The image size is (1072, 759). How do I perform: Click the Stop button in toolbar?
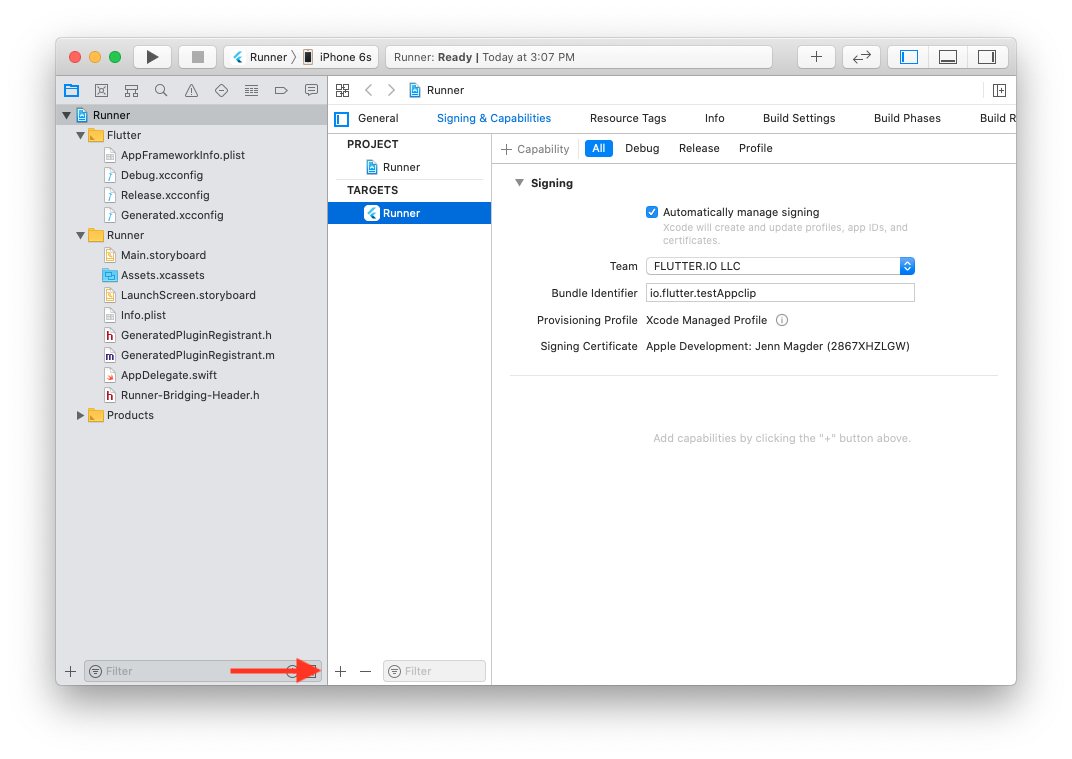pos(198,57)
